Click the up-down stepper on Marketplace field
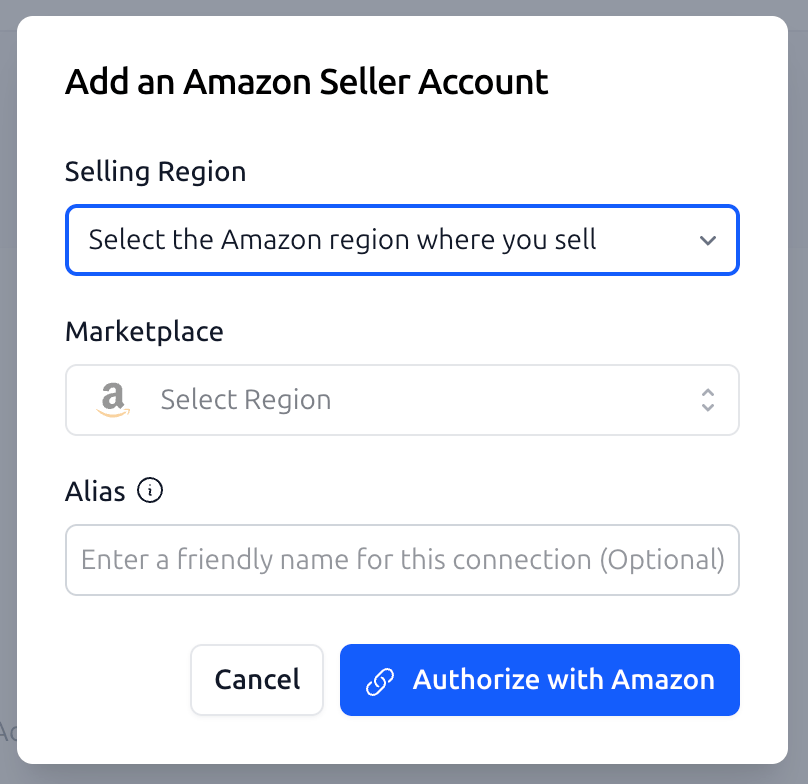The image size is (808, 784). click(708, 399)
